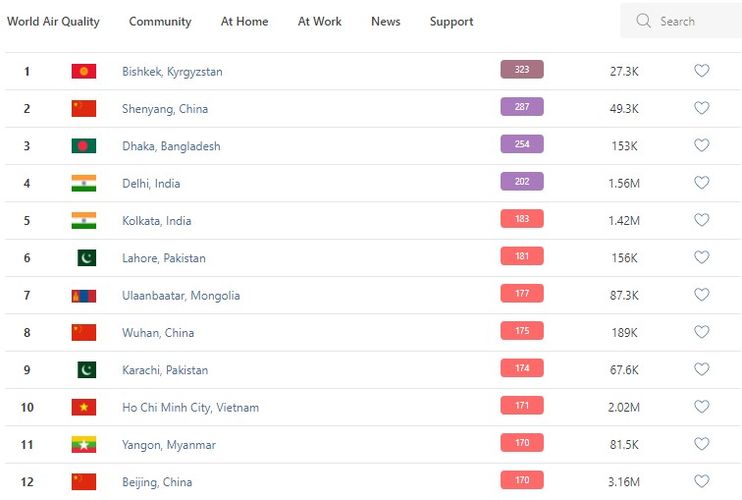Open the World Air Quality menu
742x500 pixels.
pos(53,22)
